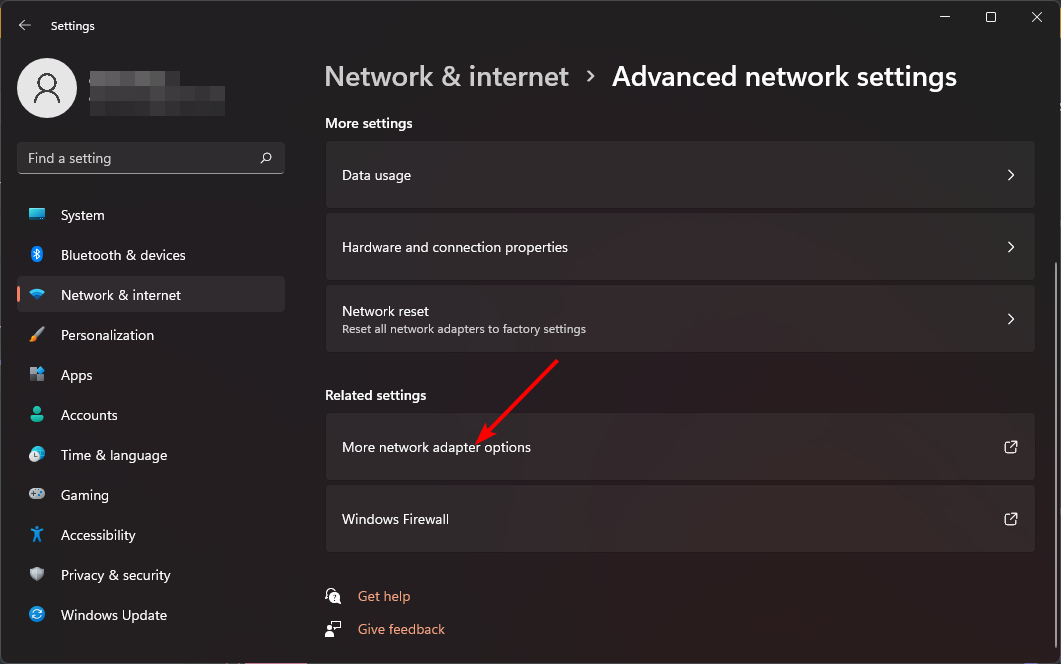Select the System sidebar icon
1061x664 pixels.
click(x=37, y=215)
